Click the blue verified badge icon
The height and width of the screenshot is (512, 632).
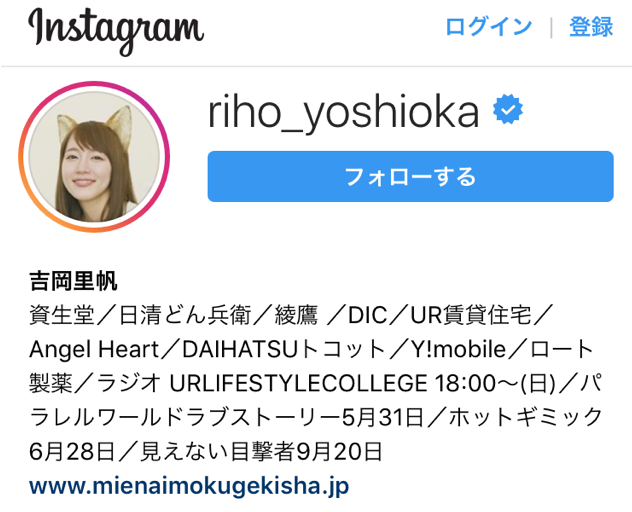pos(507,109)
